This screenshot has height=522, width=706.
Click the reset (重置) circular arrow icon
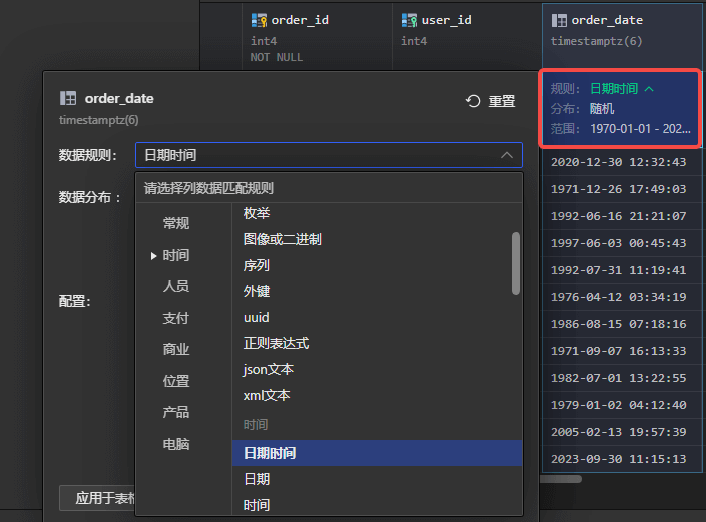coord(473,101)
